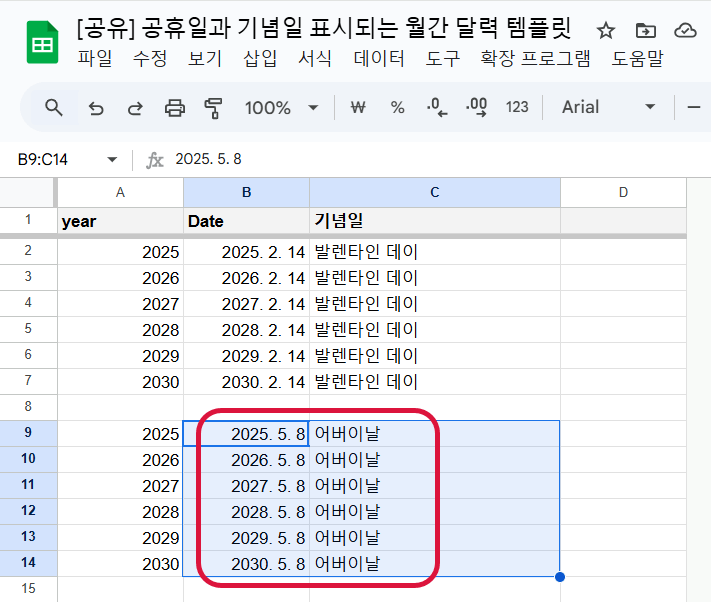Star this spreadsheet document

pos(605,31)
